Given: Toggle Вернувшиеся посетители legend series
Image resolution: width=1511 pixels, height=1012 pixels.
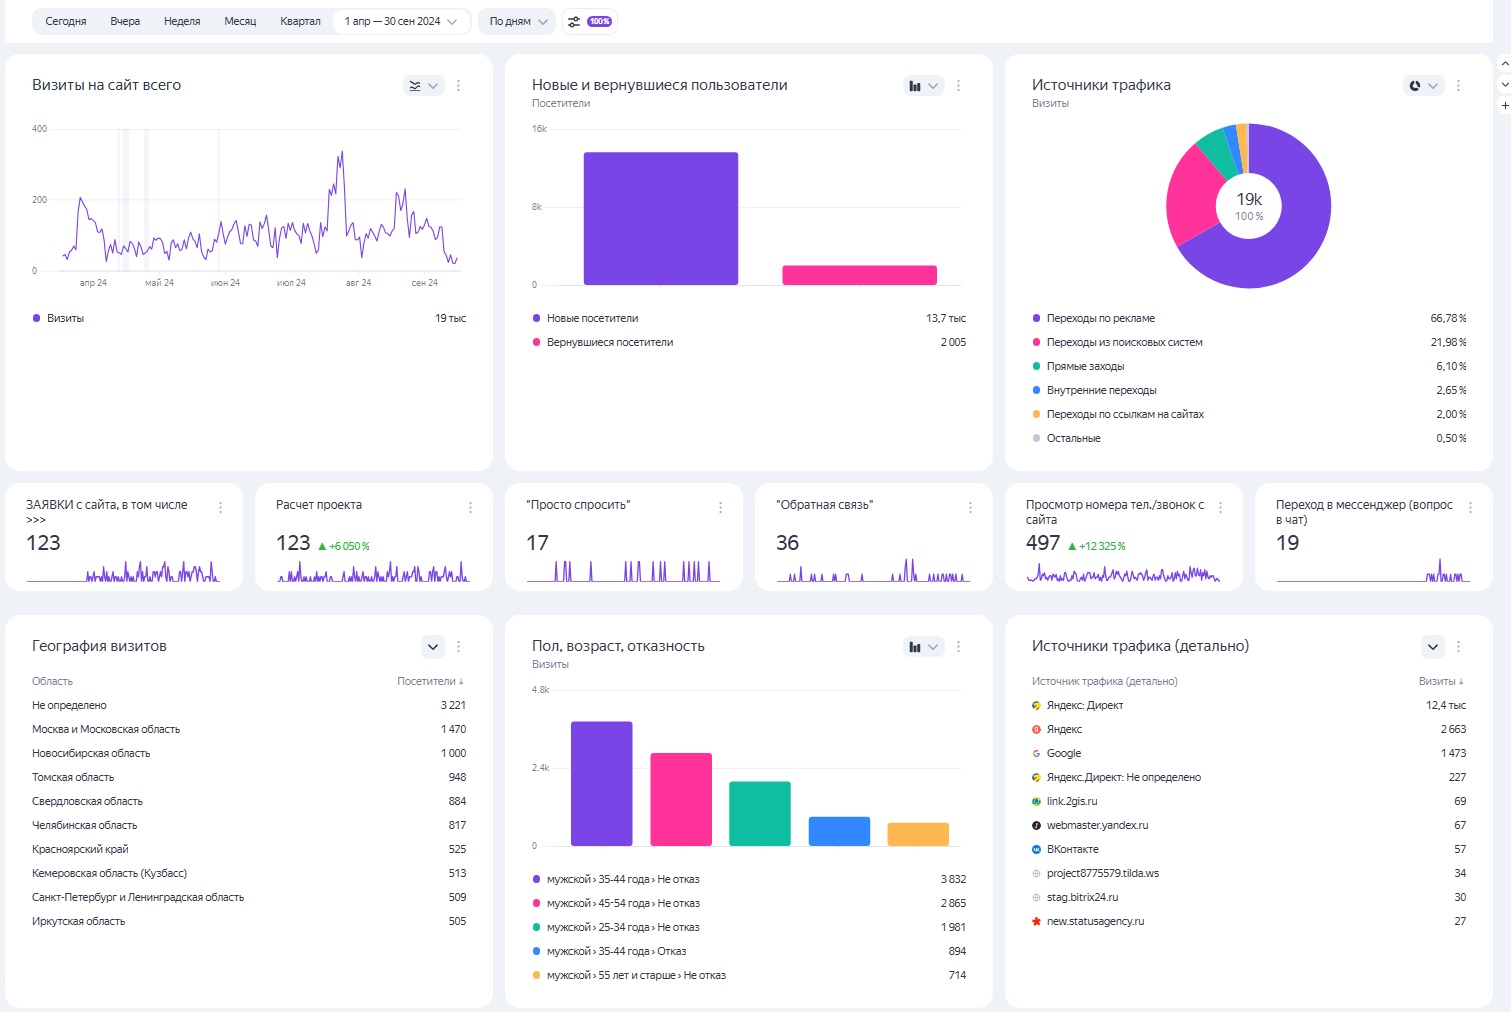Looking at the screenshot, I should (x=603, y=343).
